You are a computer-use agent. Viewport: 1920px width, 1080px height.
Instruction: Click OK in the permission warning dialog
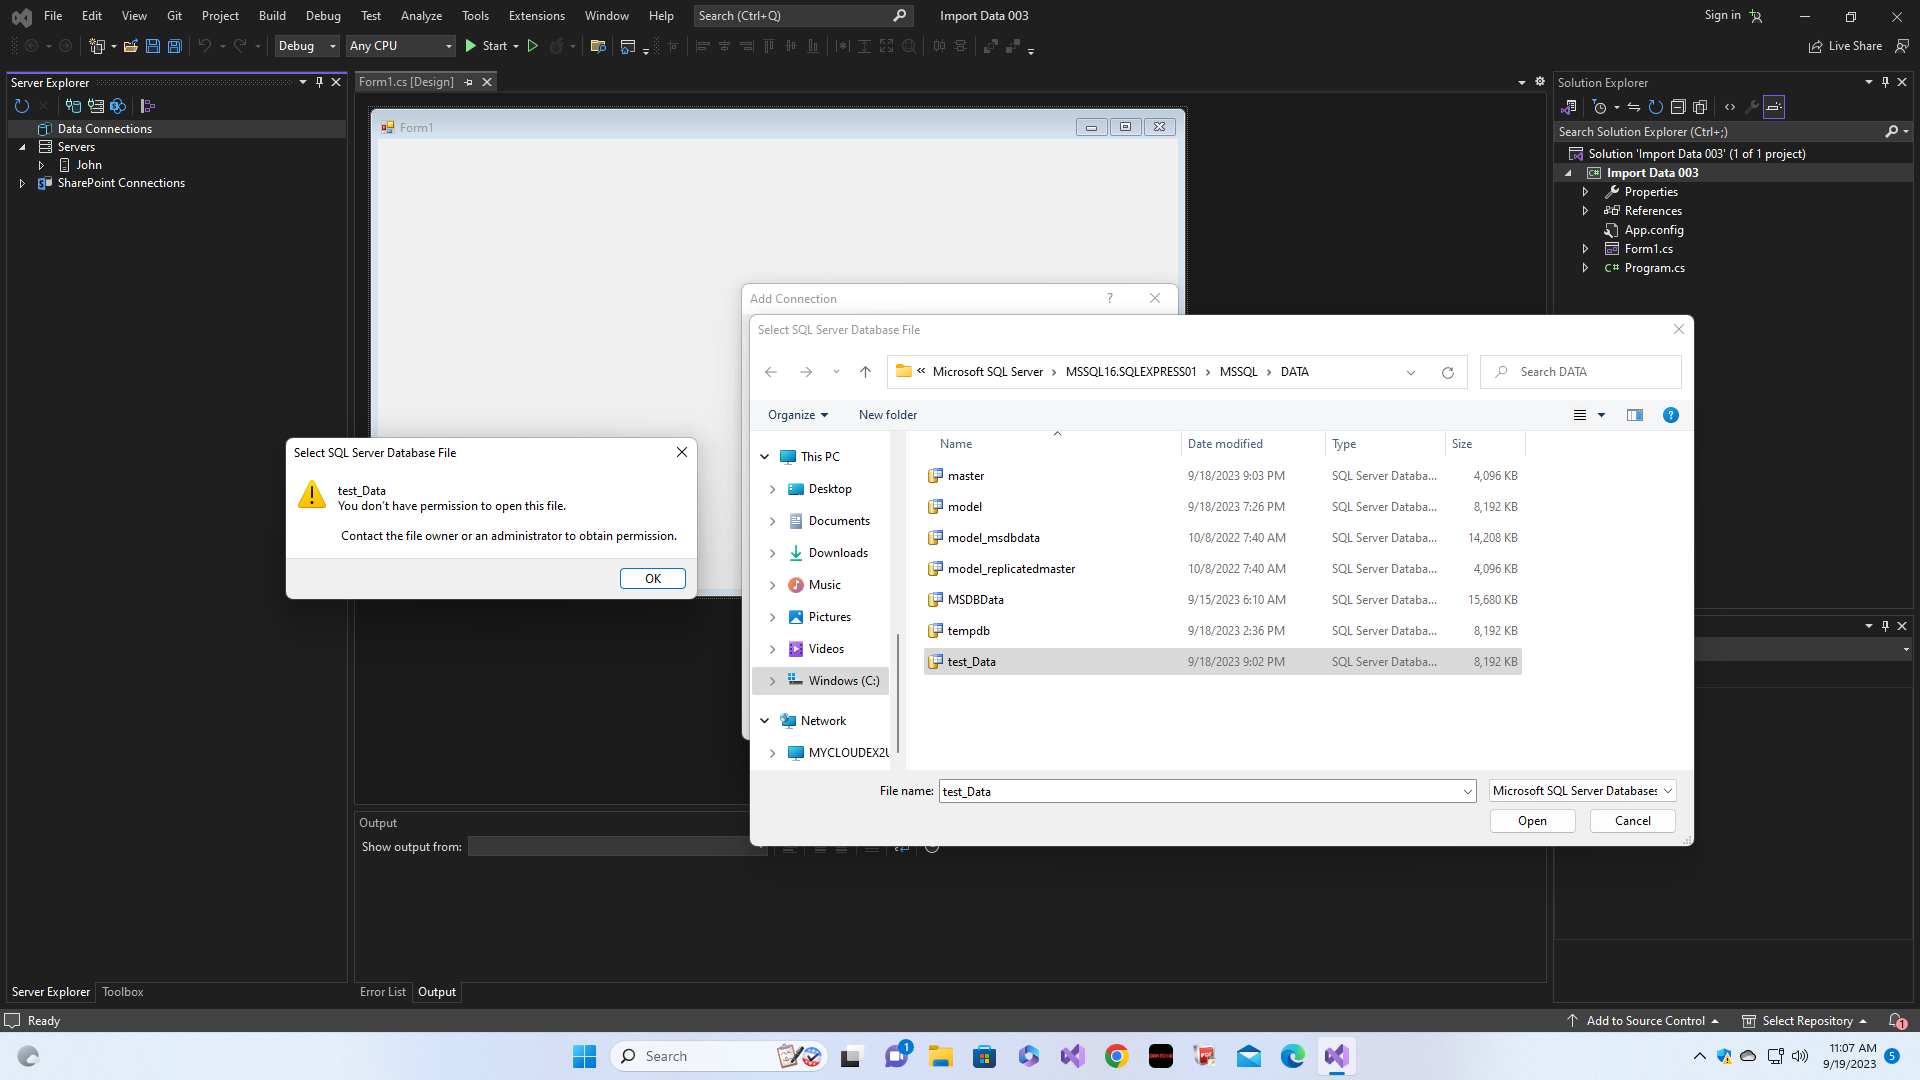(x=652, y=579)
